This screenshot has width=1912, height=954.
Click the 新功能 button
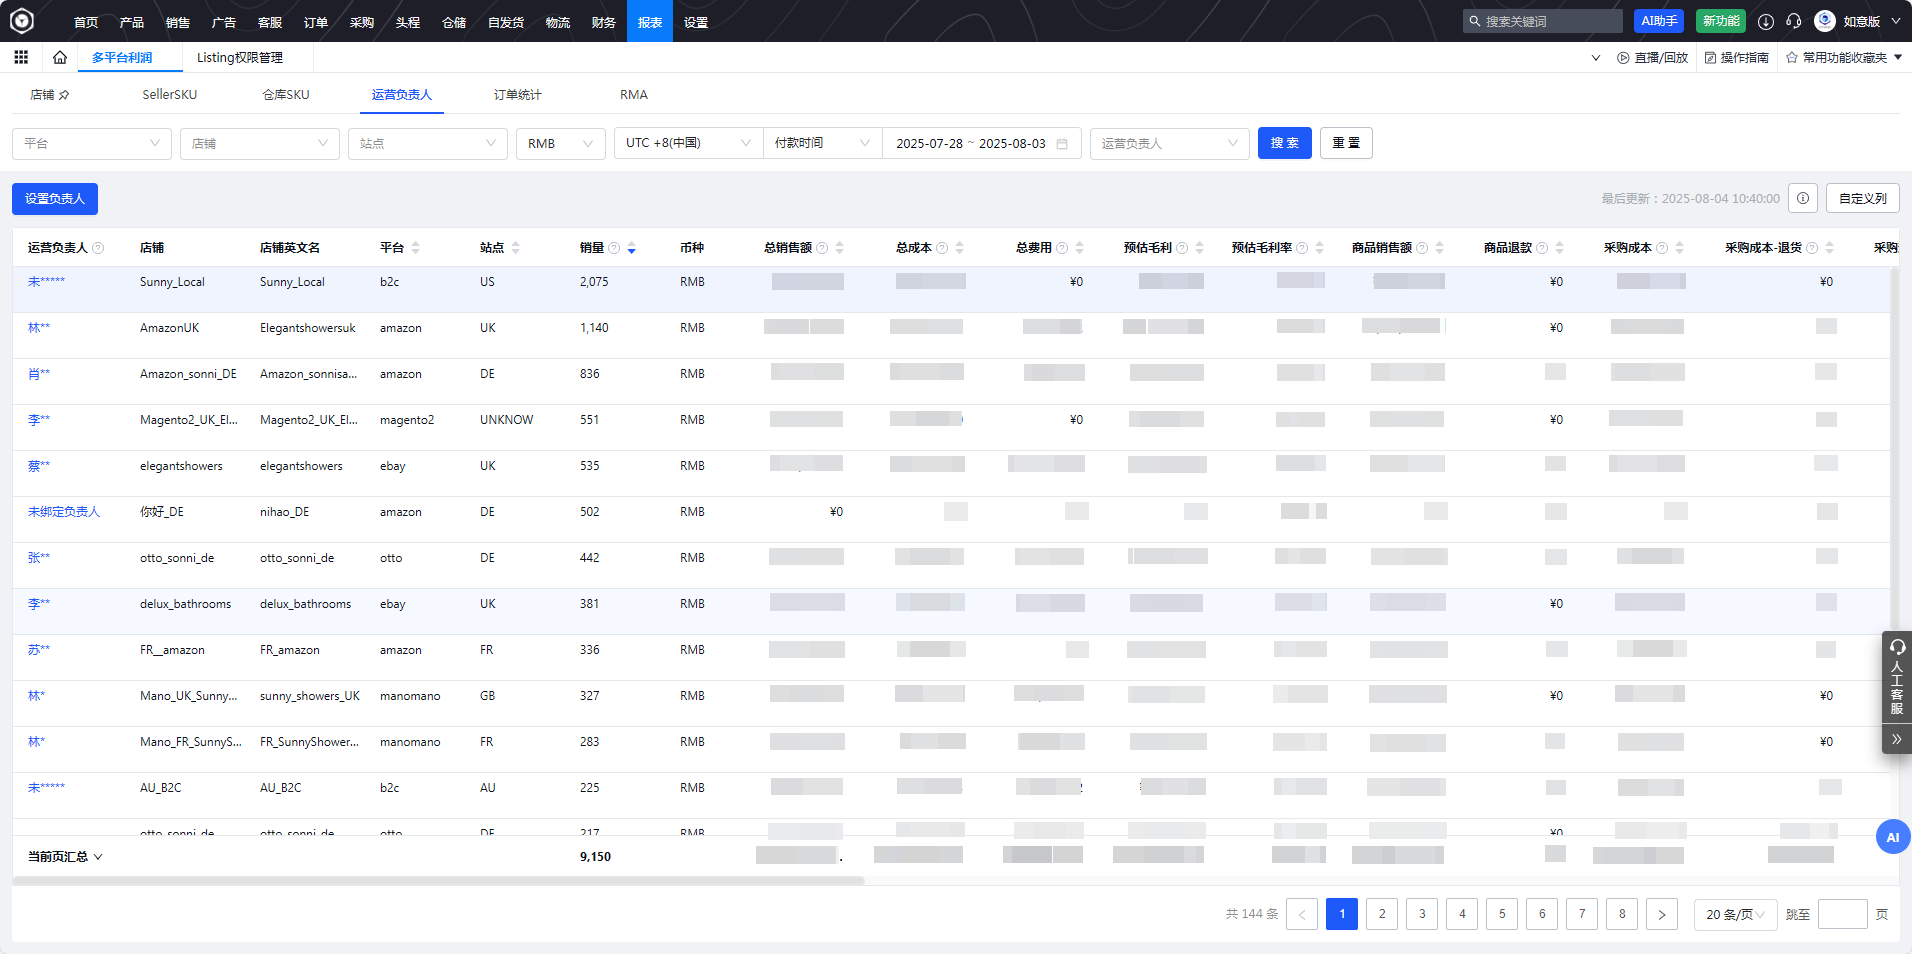pos(1721,21)
